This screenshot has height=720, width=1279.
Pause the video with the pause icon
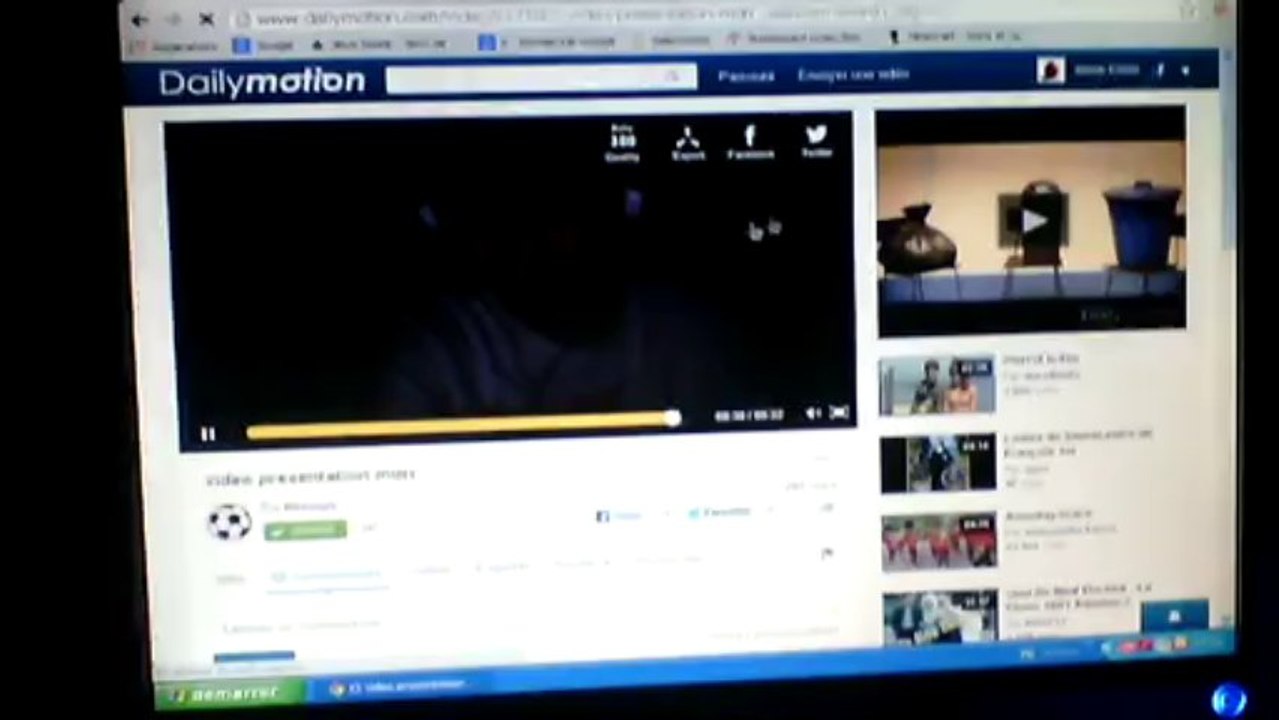tap(208, 434)
